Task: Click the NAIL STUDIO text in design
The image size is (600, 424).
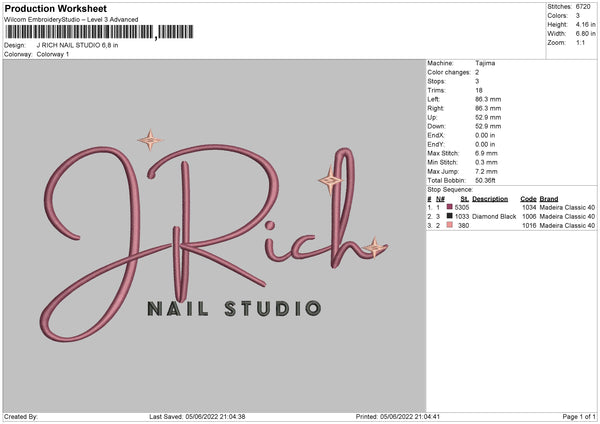Action: pyautogui.click(x=234, y=308)
